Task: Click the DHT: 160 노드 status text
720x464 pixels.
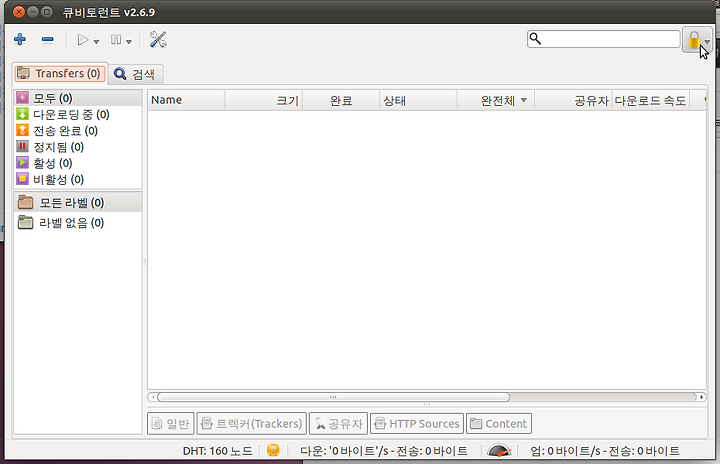Action: [x=218, y=451]
